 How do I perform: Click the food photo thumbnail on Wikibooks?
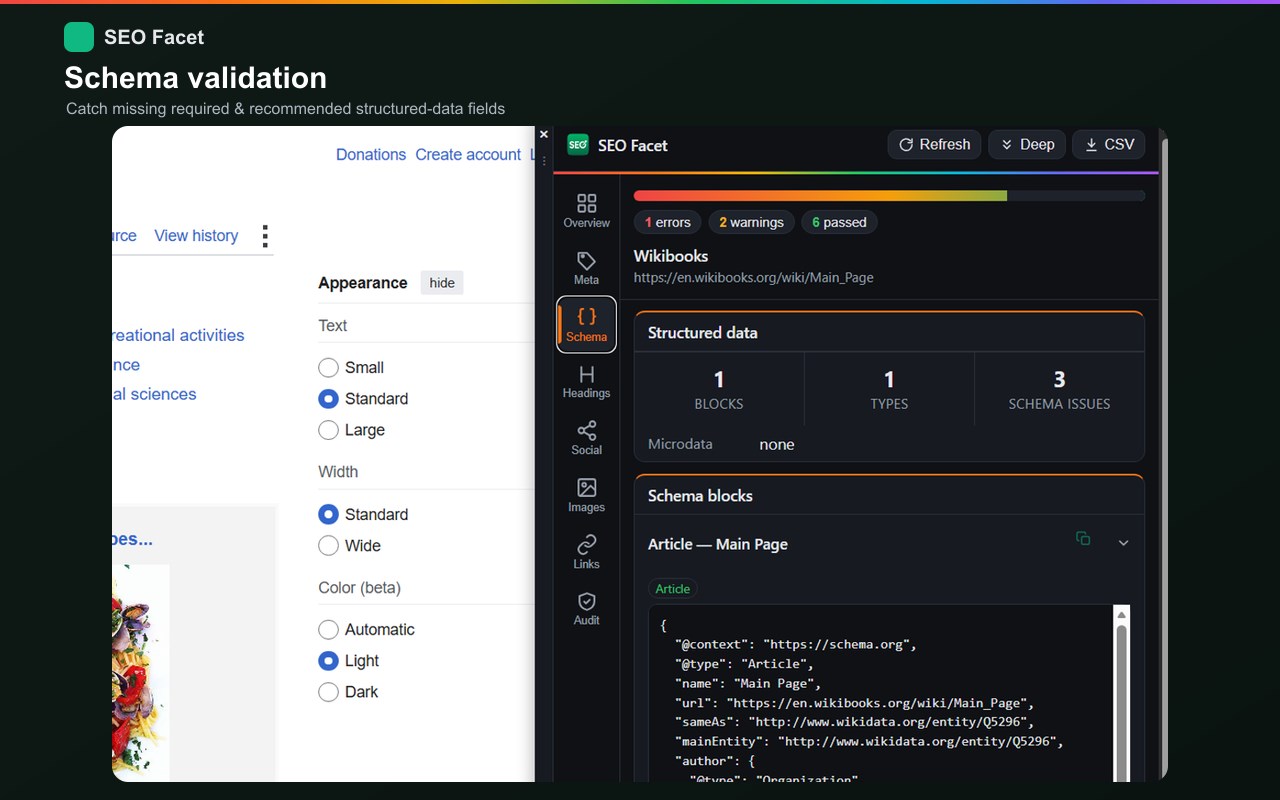pos(141,673)
